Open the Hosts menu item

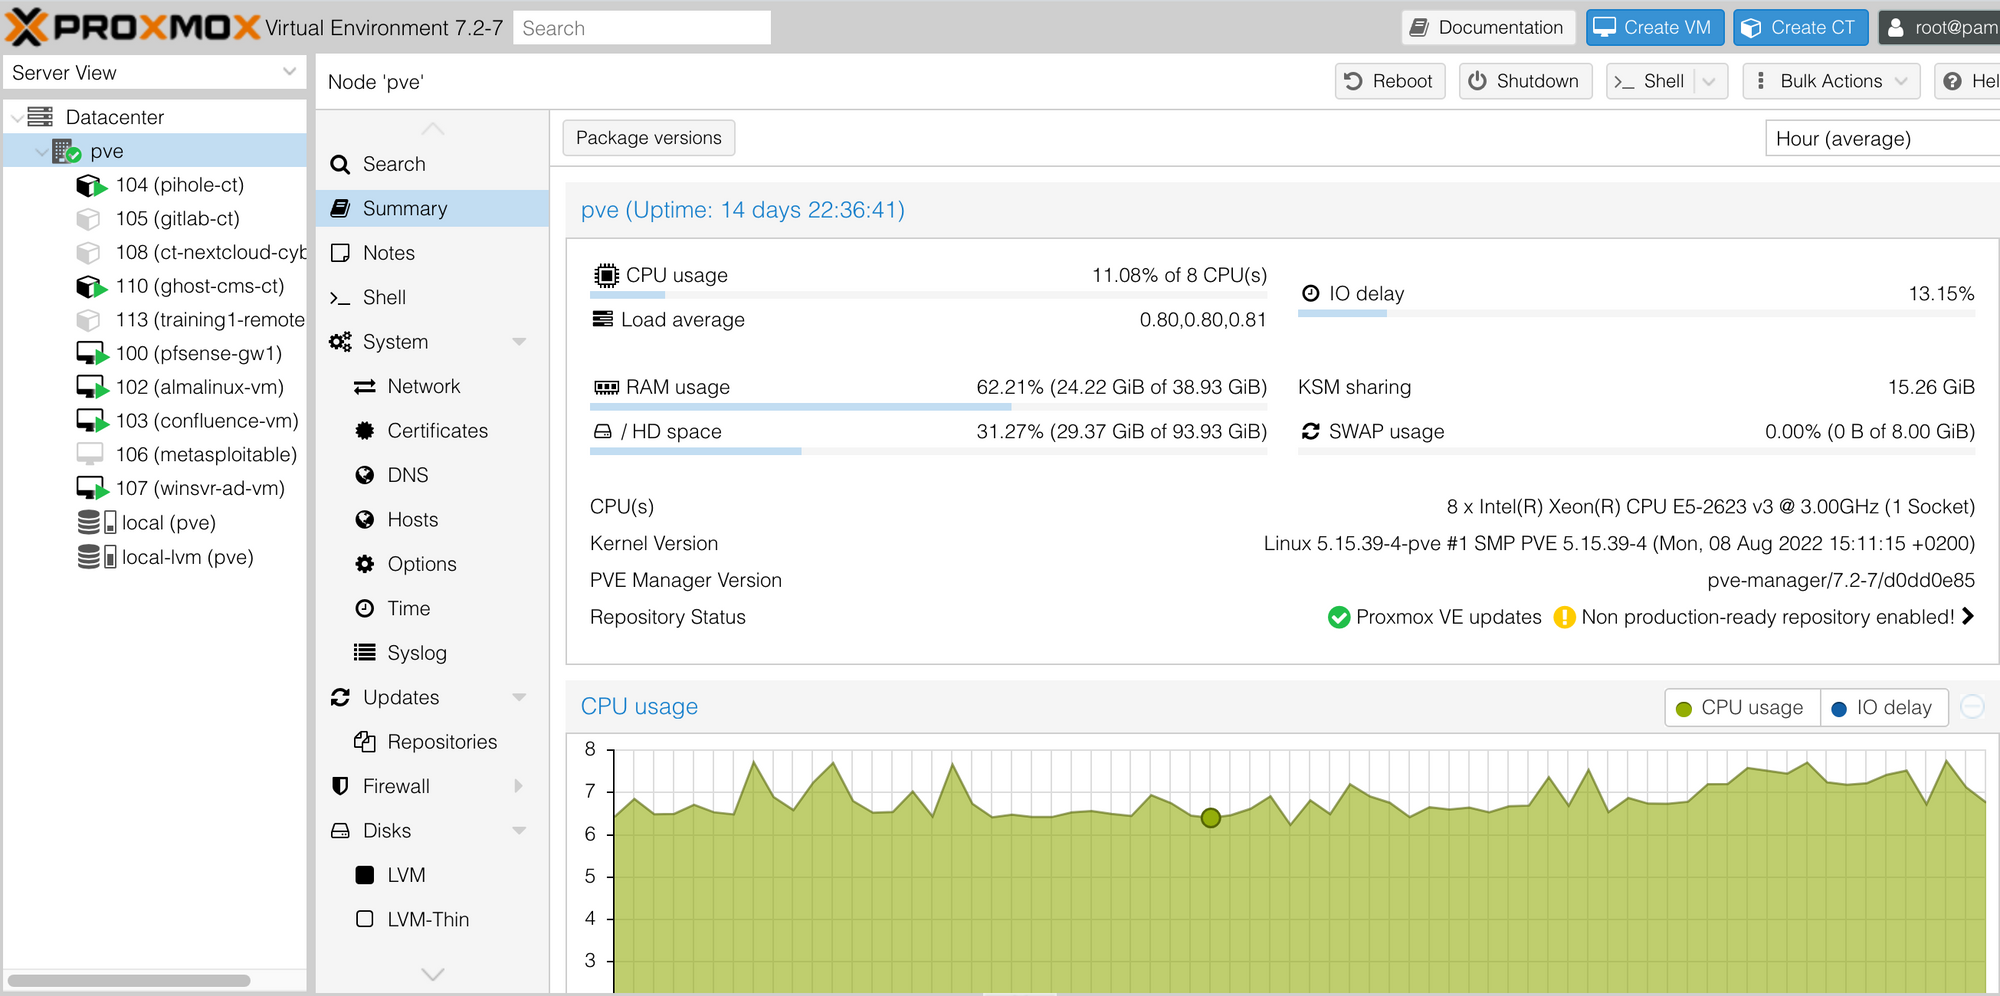[432, 520]
